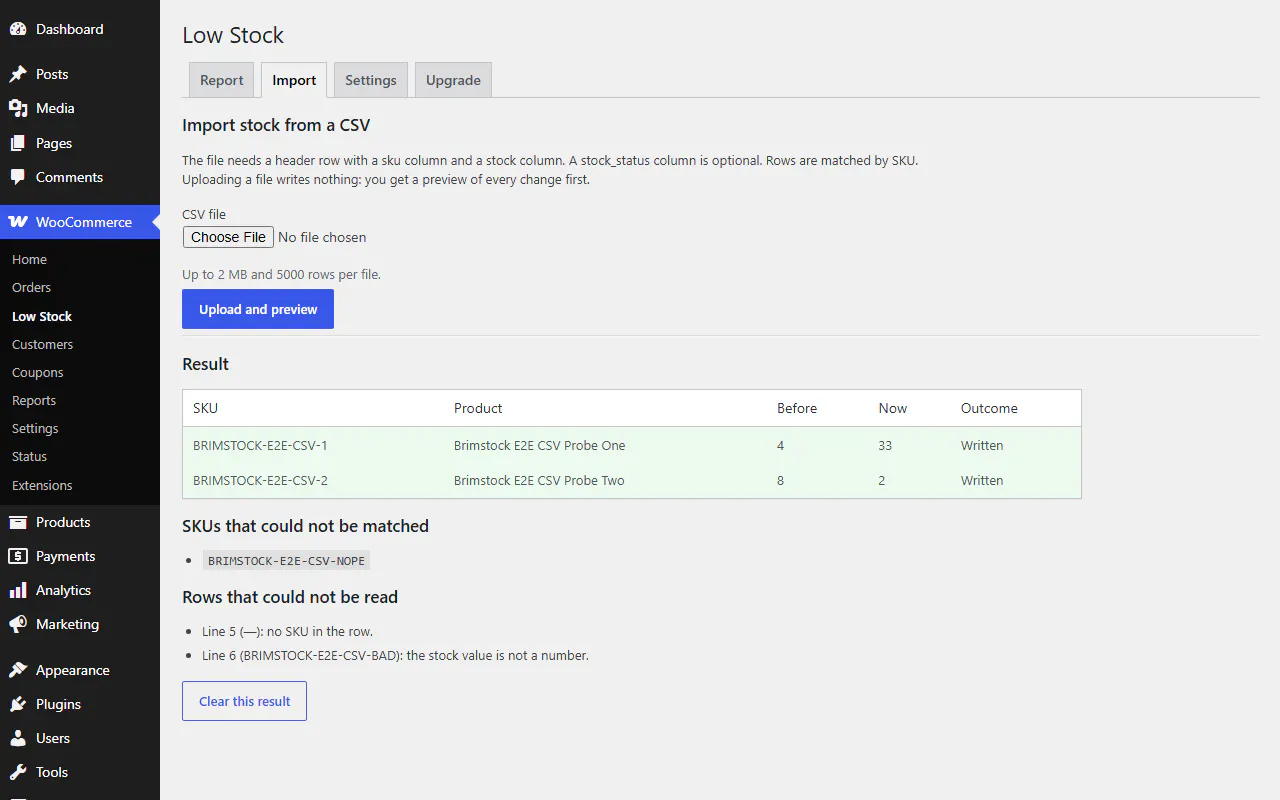Screen dimensions: 1280x800
Task: Click the Outcome column header
Action: click(x=989, y=408)
